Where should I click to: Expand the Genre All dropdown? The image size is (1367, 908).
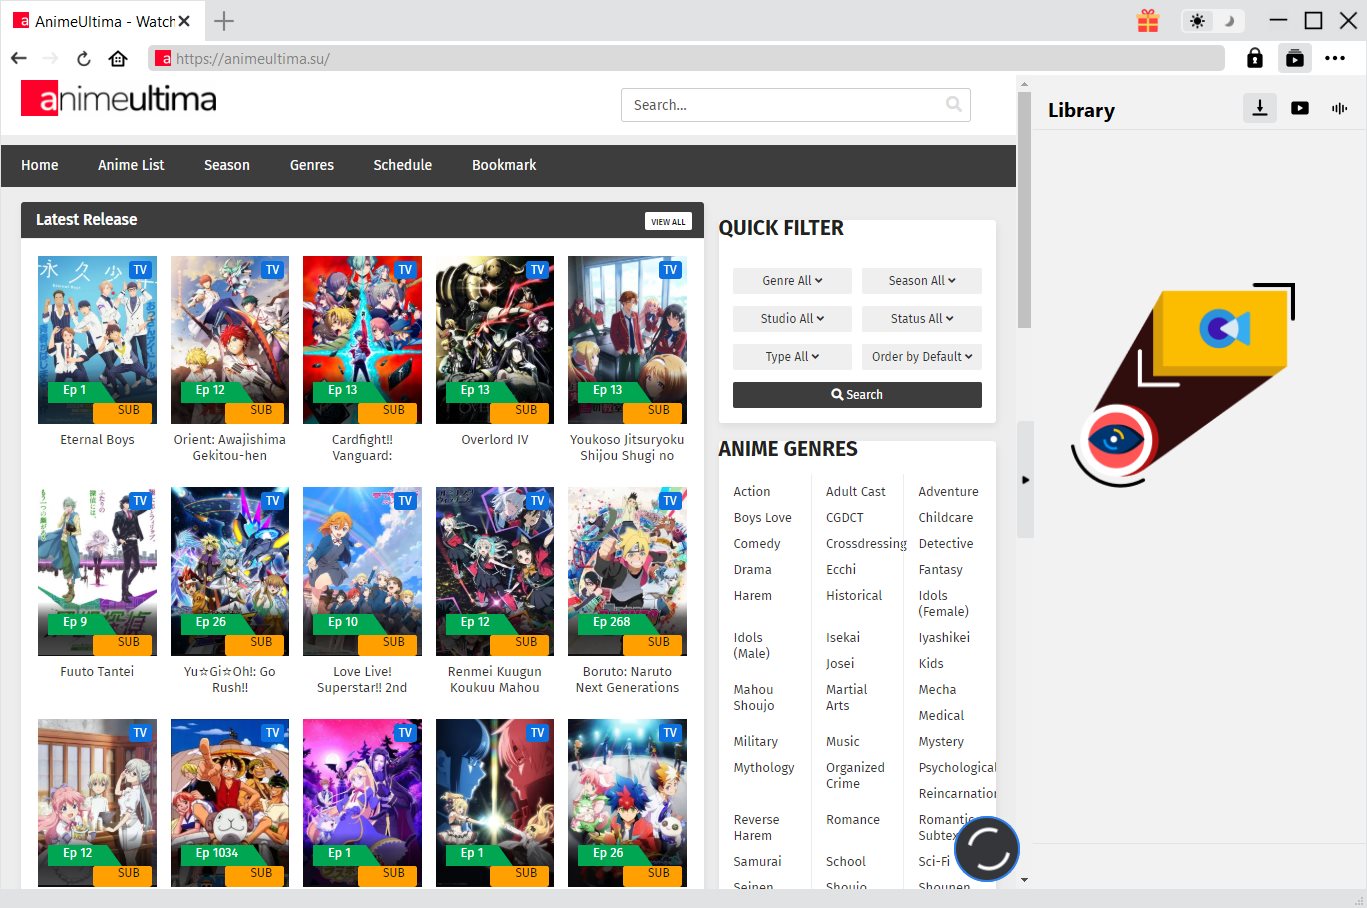pos(792,281)
